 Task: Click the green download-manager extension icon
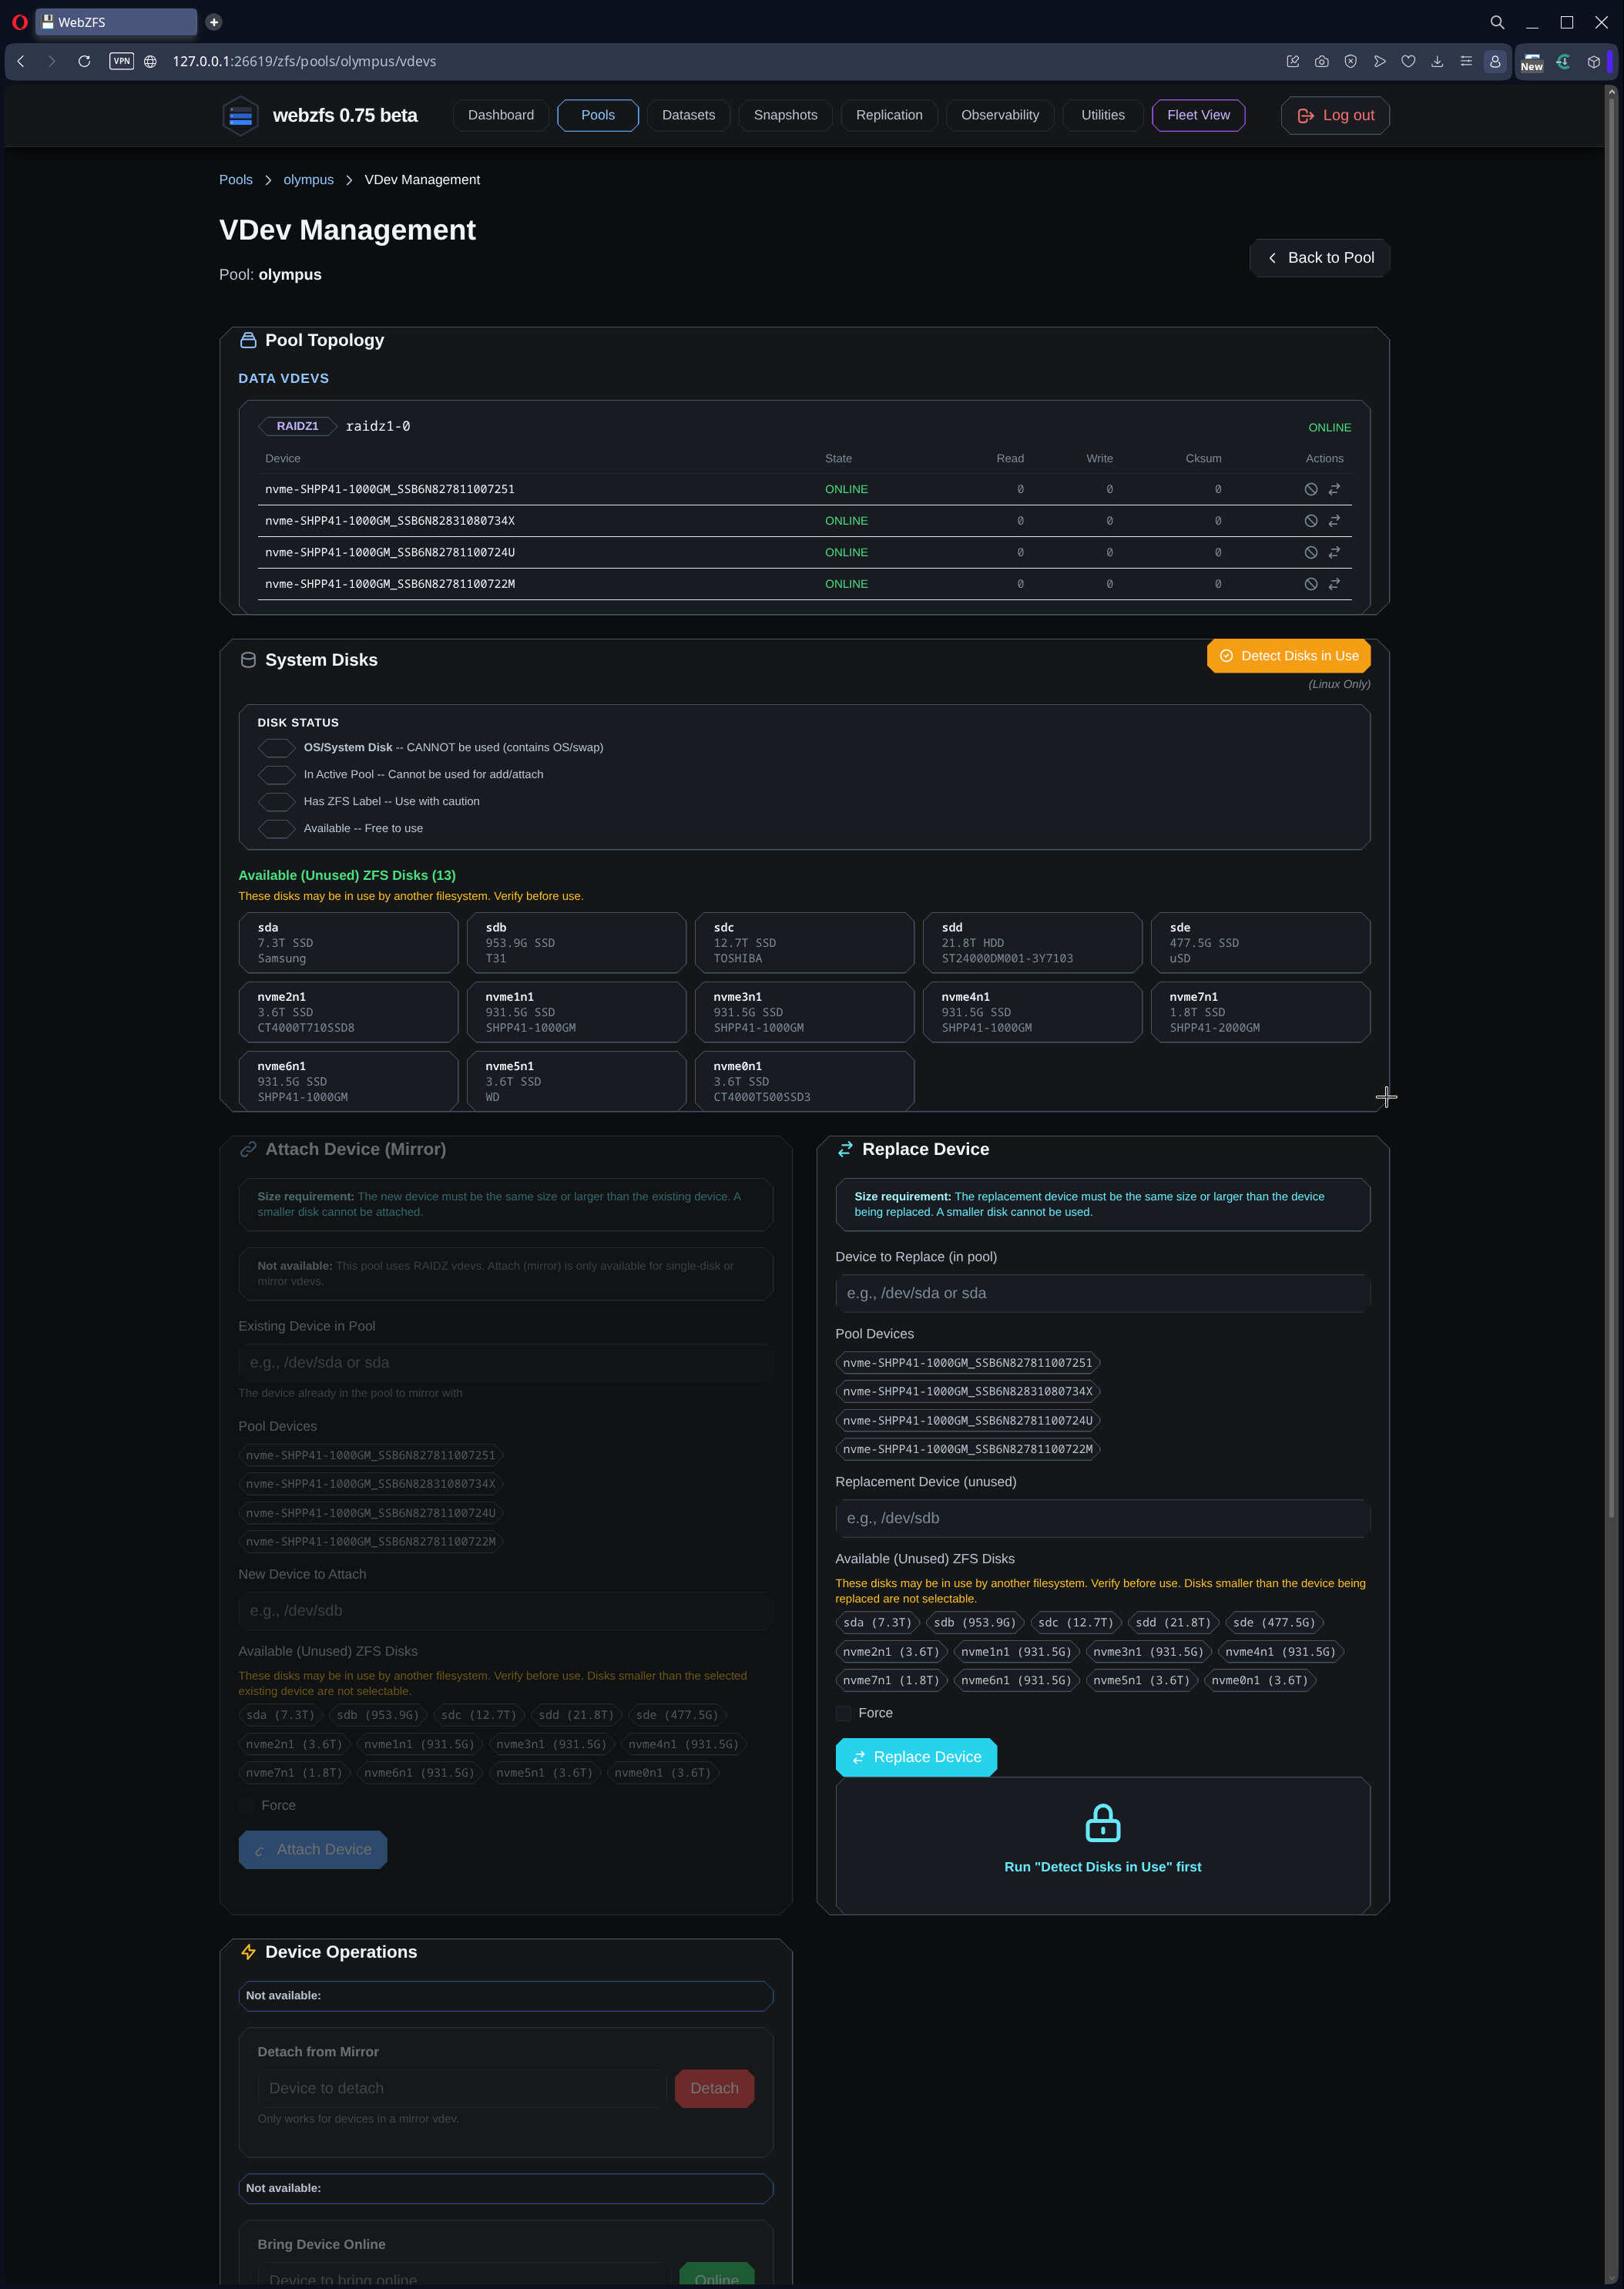pyautogui.click(x=1563, y=61)
